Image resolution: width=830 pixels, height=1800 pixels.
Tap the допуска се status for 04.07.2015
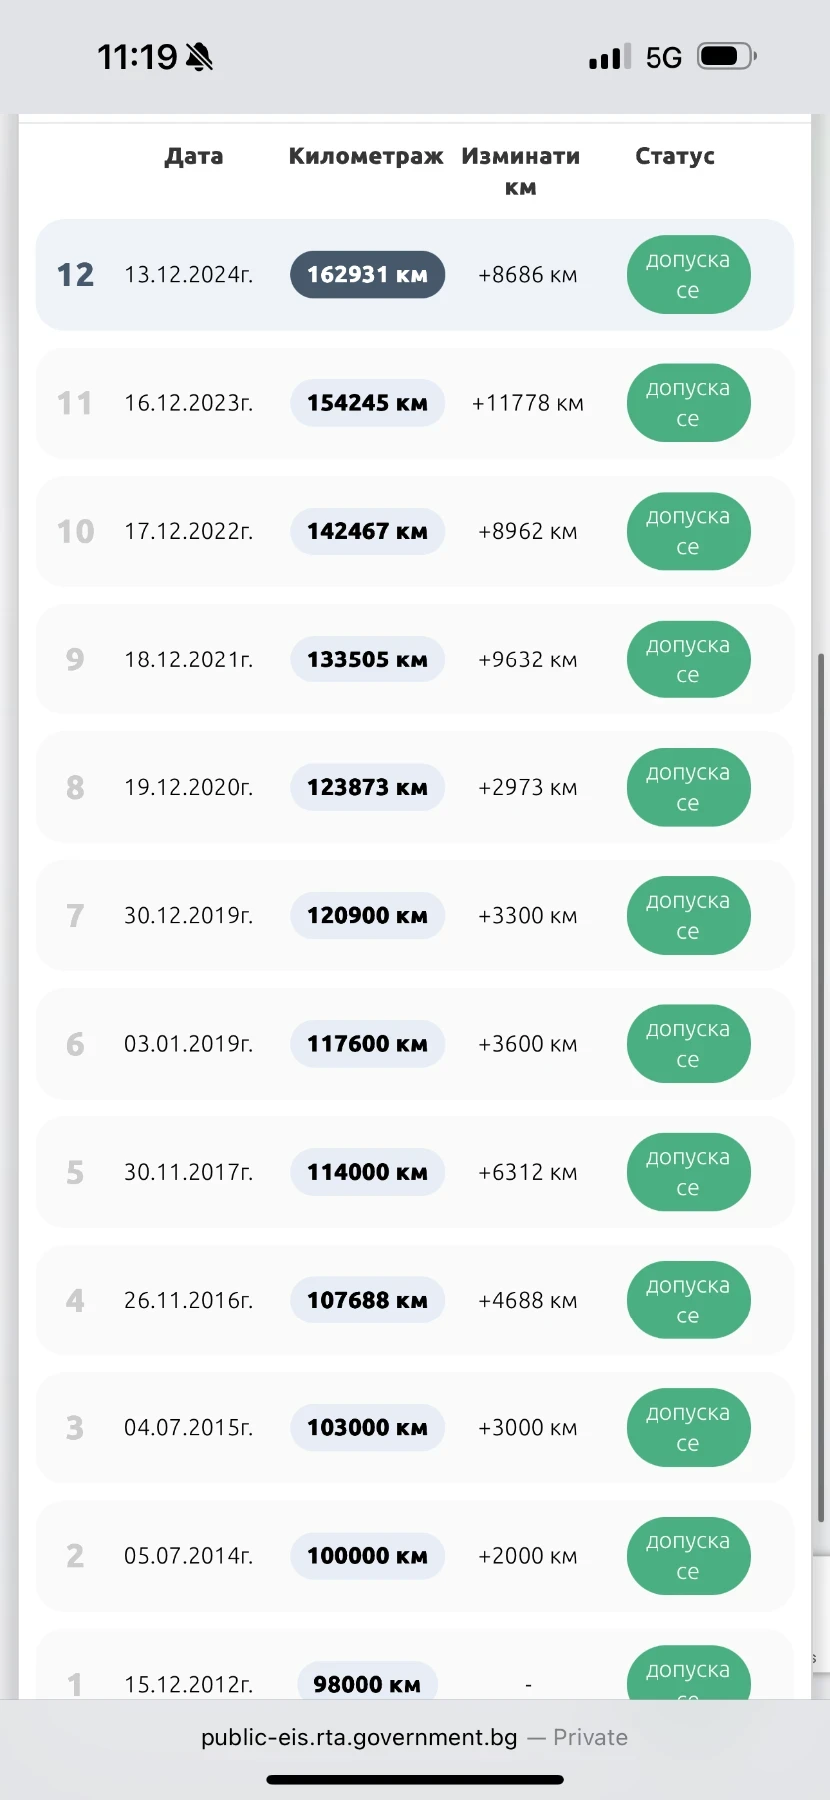(688, 1428)
